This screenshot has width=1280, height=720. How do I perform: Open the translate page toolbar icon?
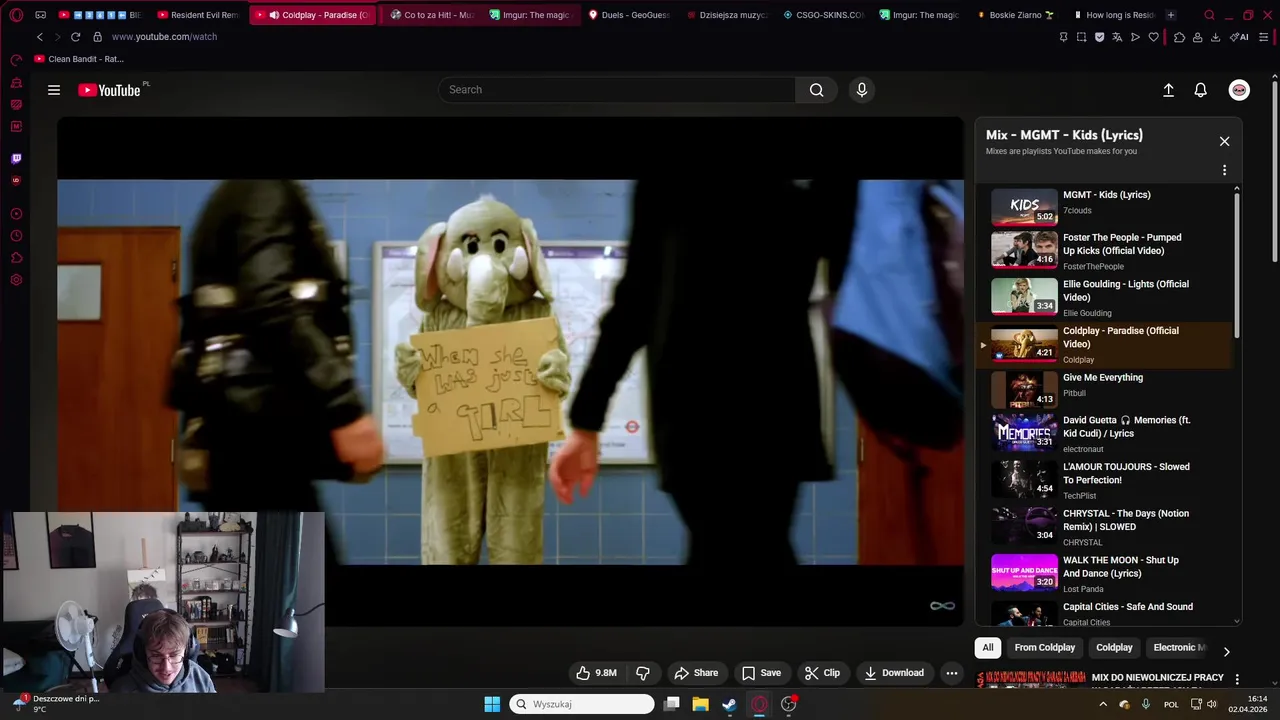[x=1117, y=37]
